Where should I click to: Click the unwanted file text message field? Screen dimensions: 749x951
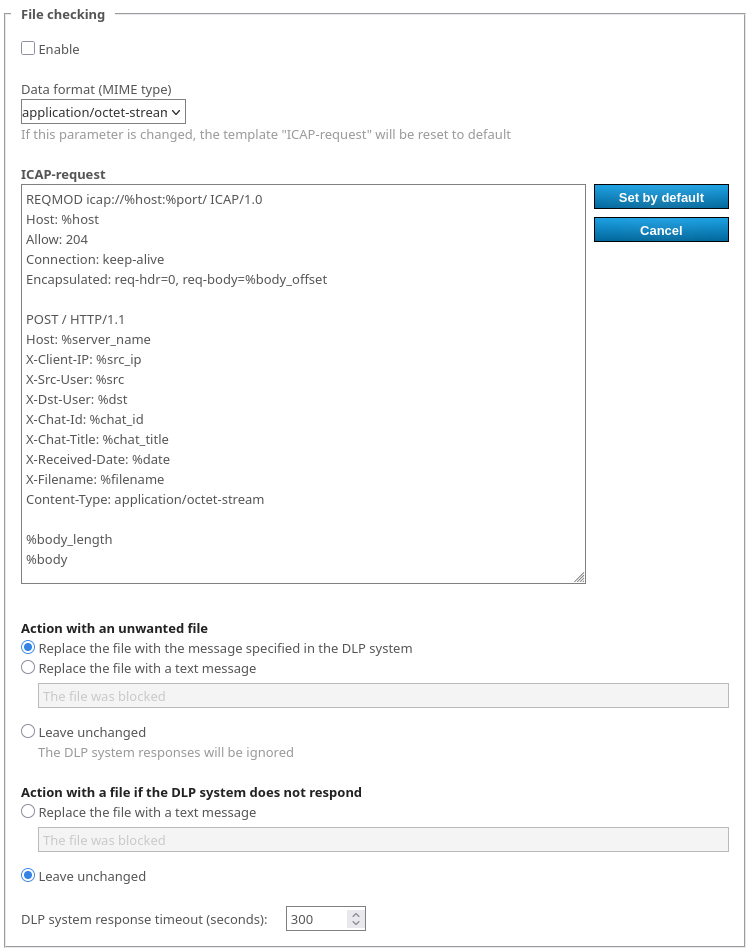[x=383, y=696]
